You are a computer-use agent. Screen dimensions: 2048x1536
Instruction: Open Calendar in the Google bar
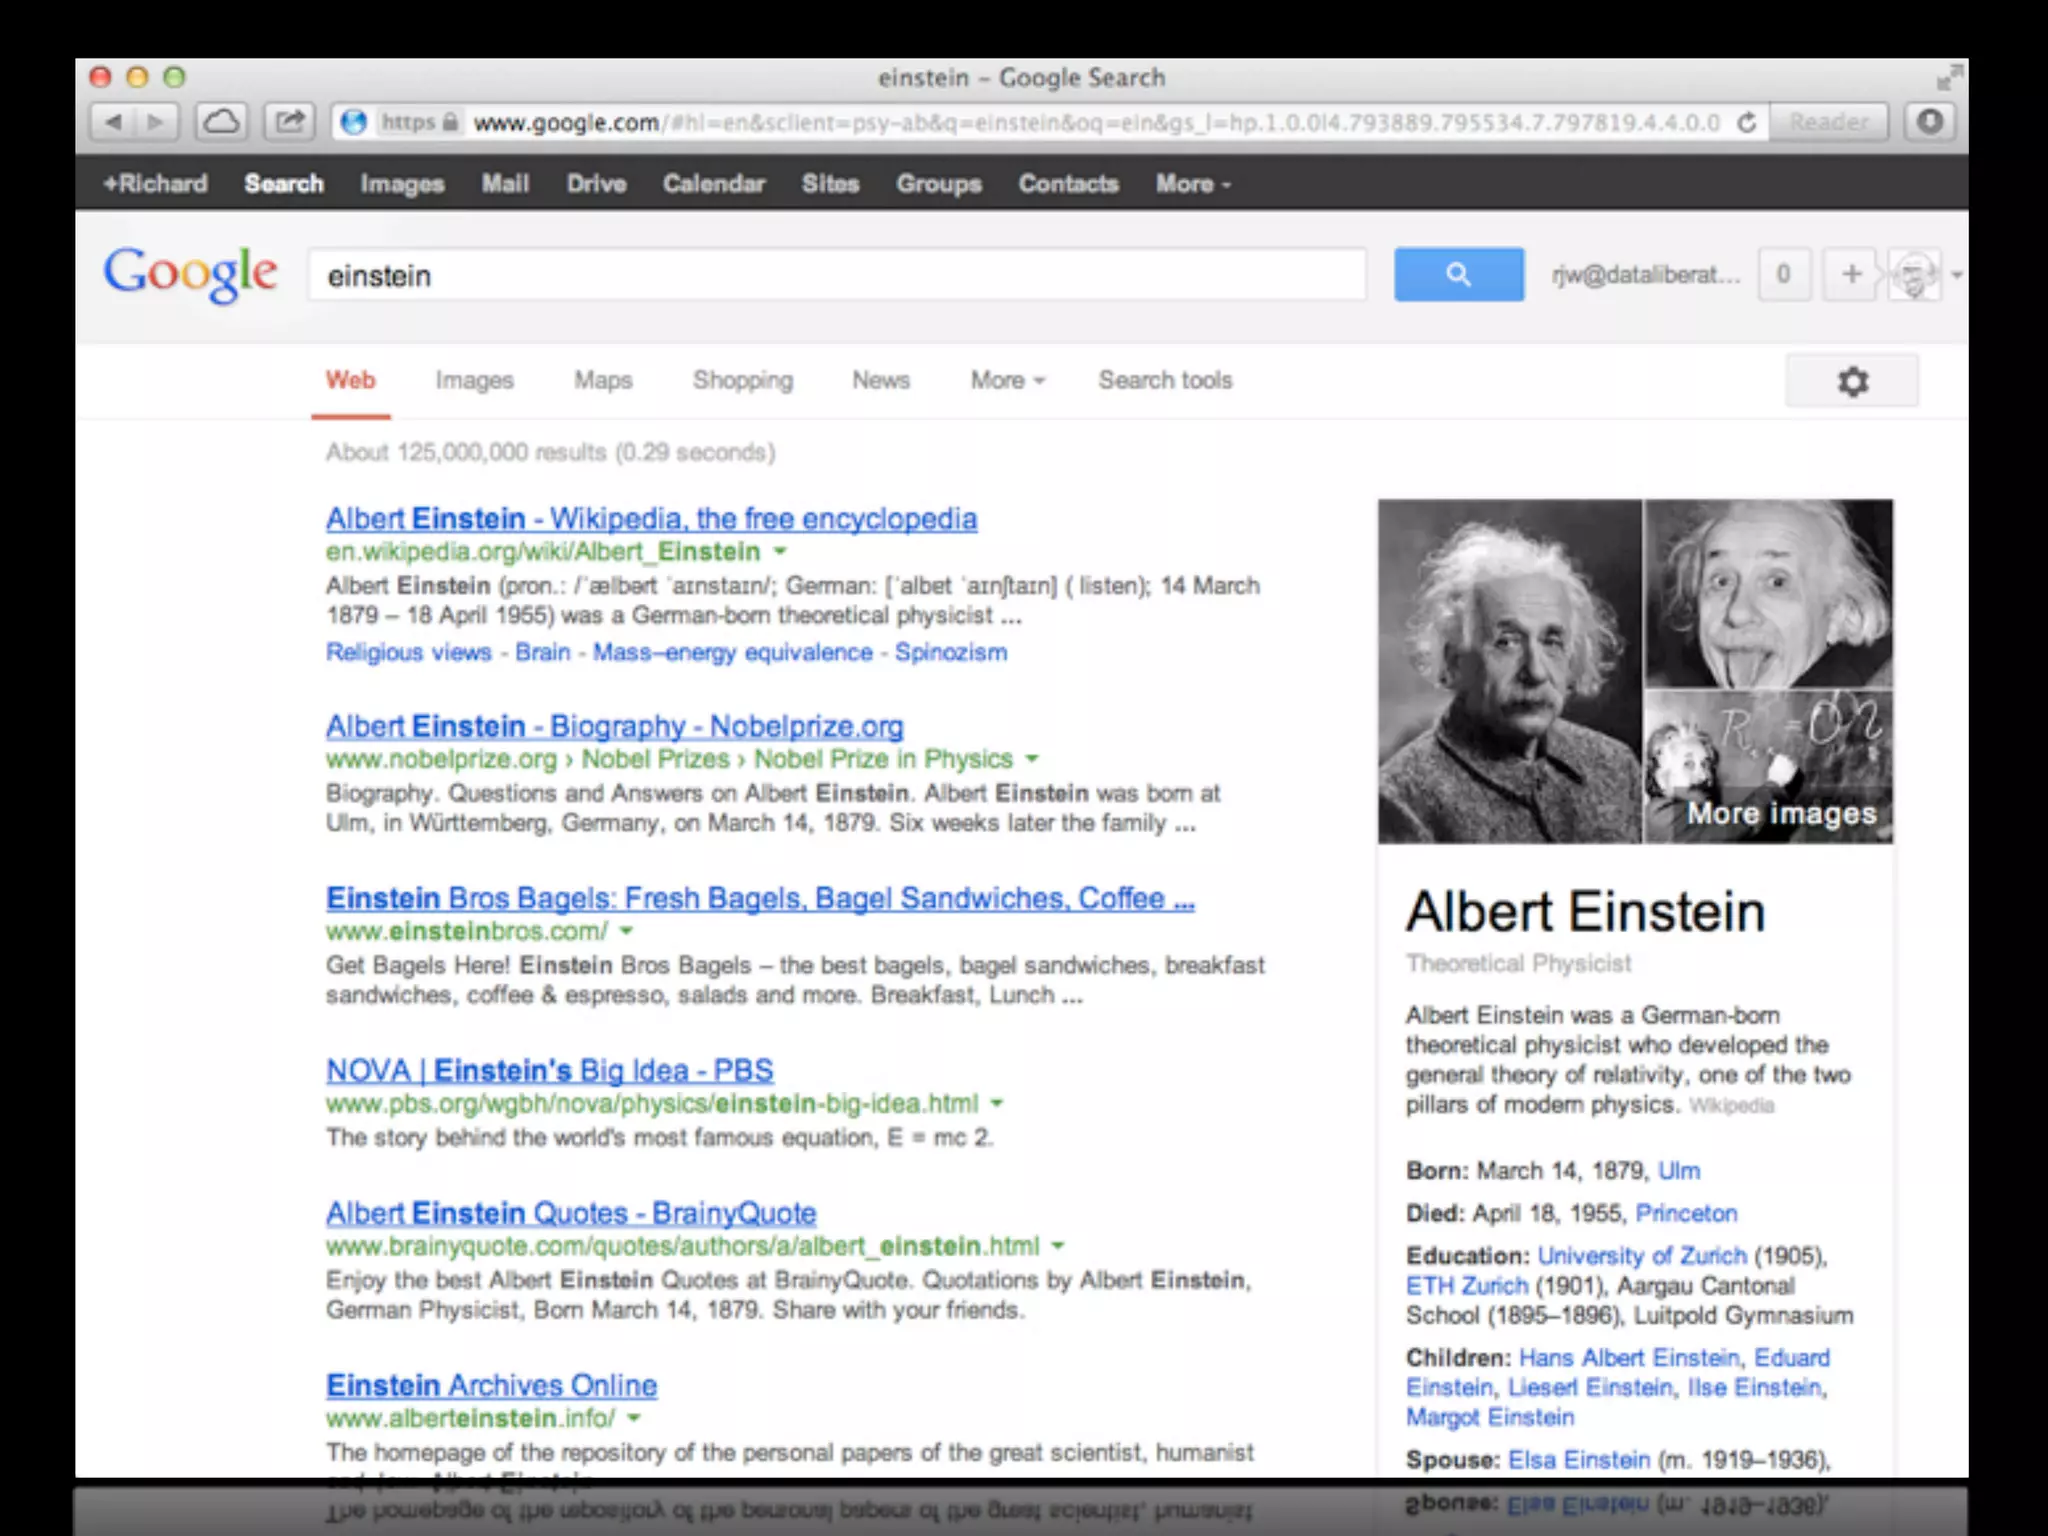click(713, 184)
